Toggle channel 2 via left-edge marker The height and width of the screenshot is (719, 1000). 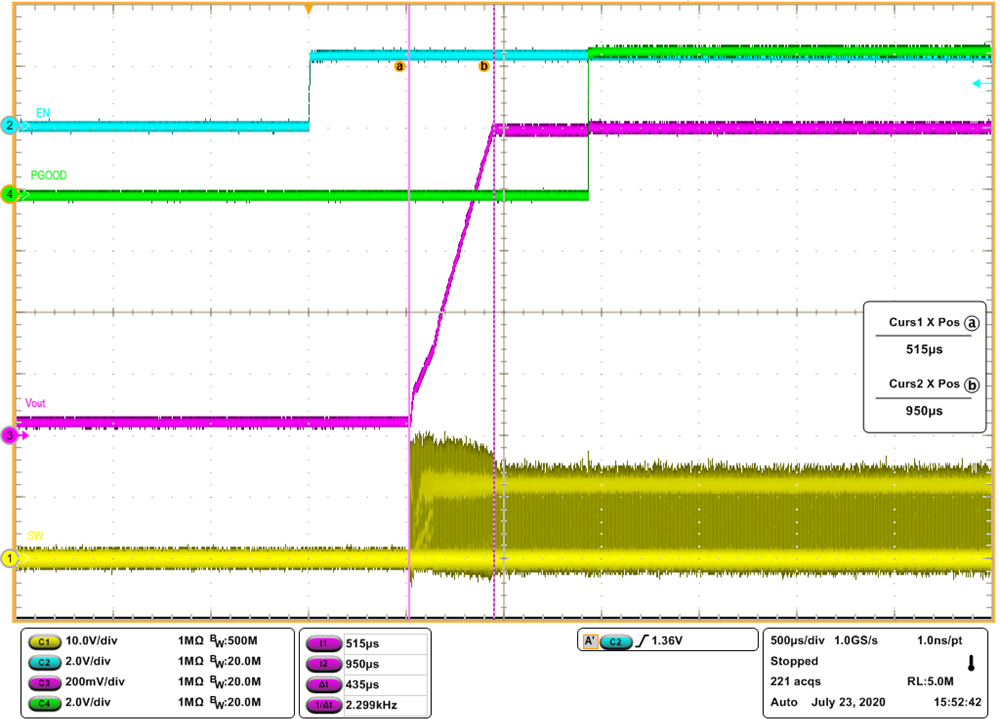9,127
